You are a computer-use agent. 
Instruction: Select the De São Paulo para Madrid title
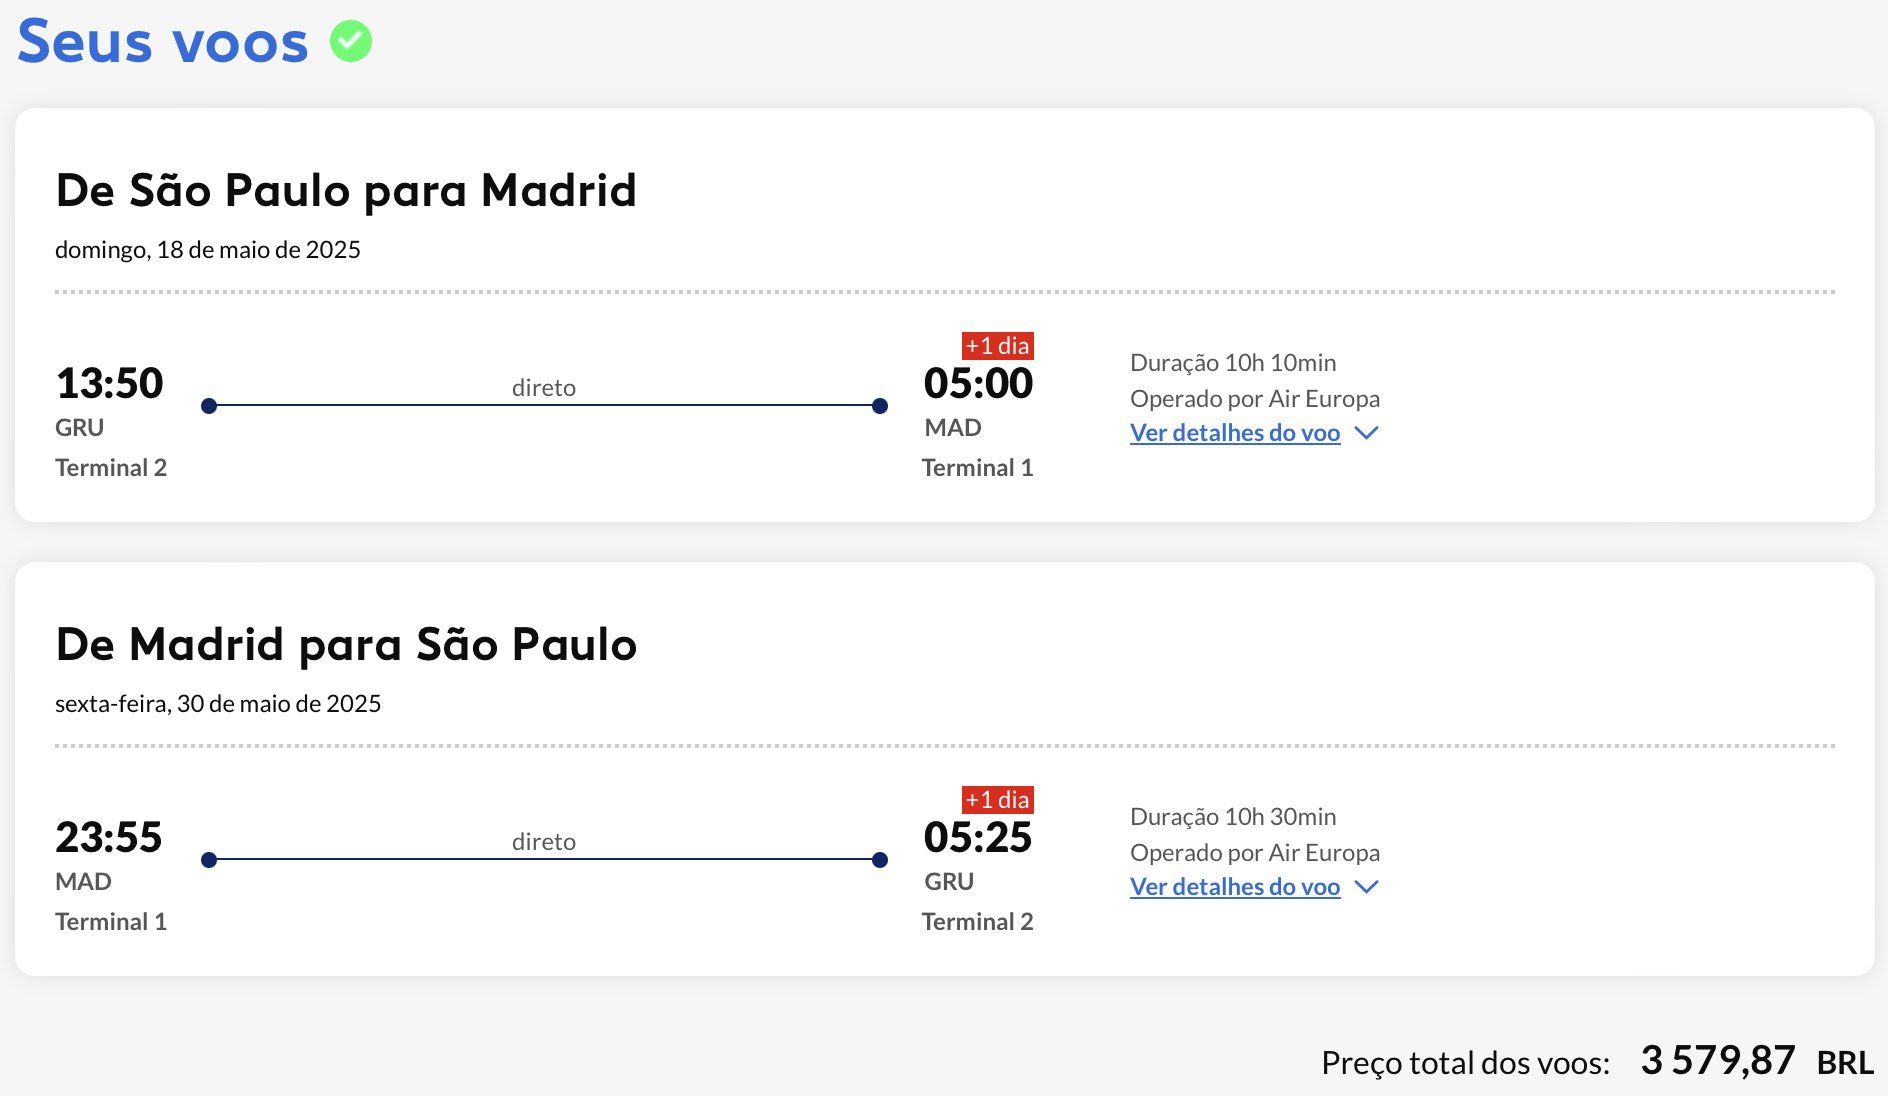point(345,190)
